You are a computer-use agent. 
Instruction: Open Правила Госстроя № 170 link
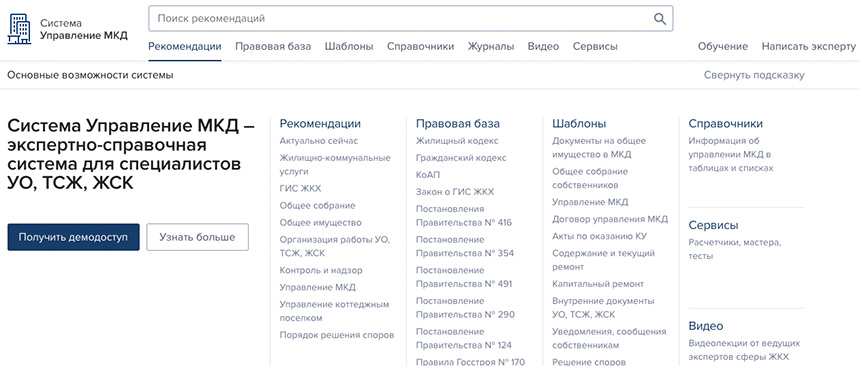[x=471, y=362]
